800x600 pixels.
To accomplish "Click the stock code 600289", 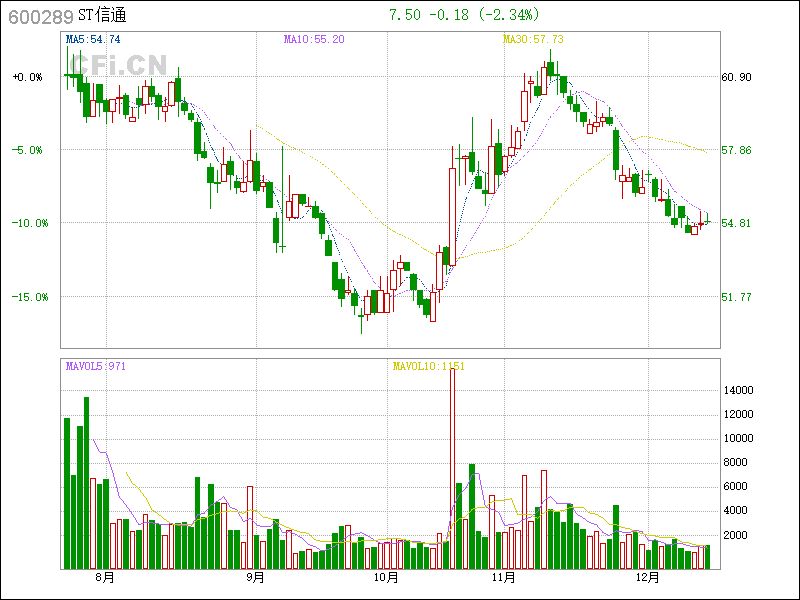I will 40,16.
